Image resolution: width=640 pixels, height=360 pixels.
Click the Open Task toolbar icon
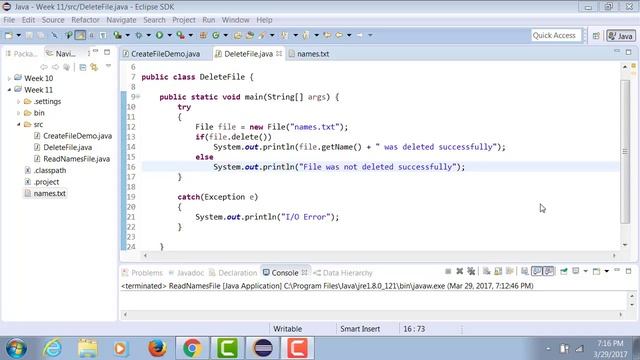(249, 36)
